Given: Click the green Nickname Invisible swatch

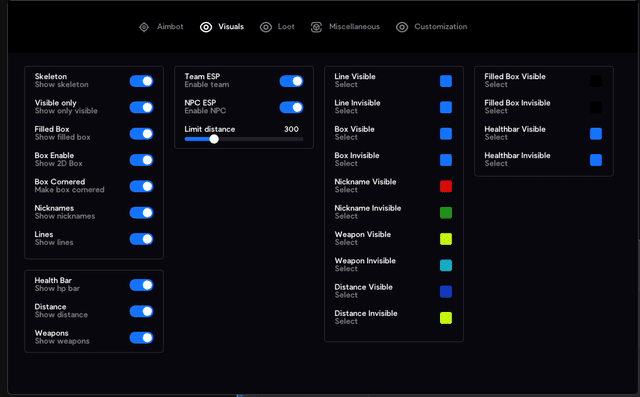Looking at the screenshot, I should [446, 213].
